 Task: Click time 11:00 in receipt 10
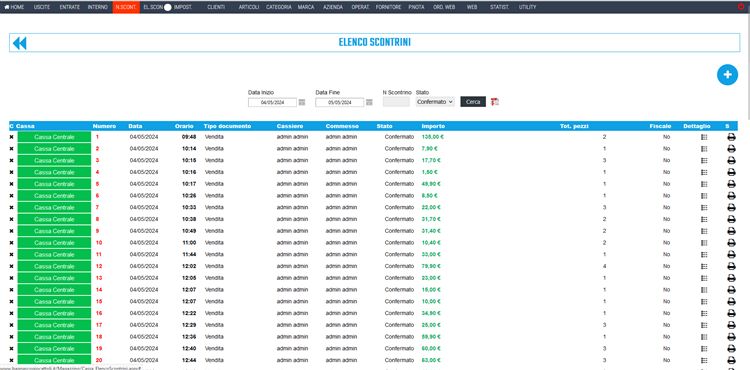pyautogui.click(x=189, y=243)
